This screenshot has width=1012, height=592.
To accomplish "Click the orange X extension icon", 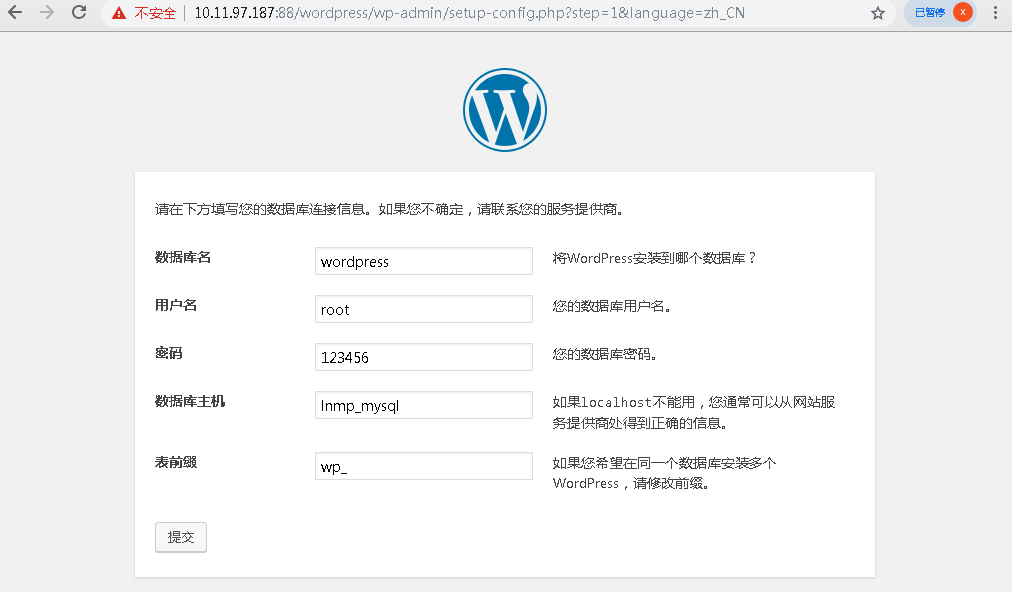I will pyautogui.click(x=962, y=12).
